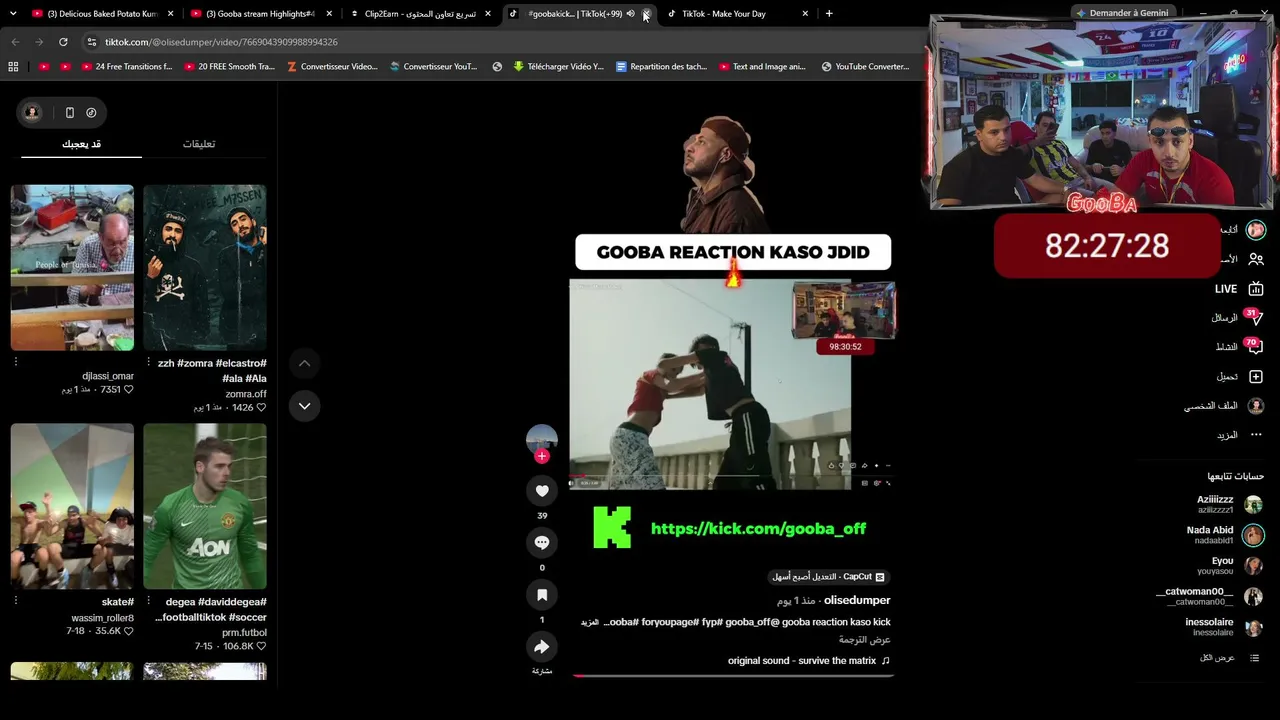Click the upload plus icon in sidebar

1256,376
